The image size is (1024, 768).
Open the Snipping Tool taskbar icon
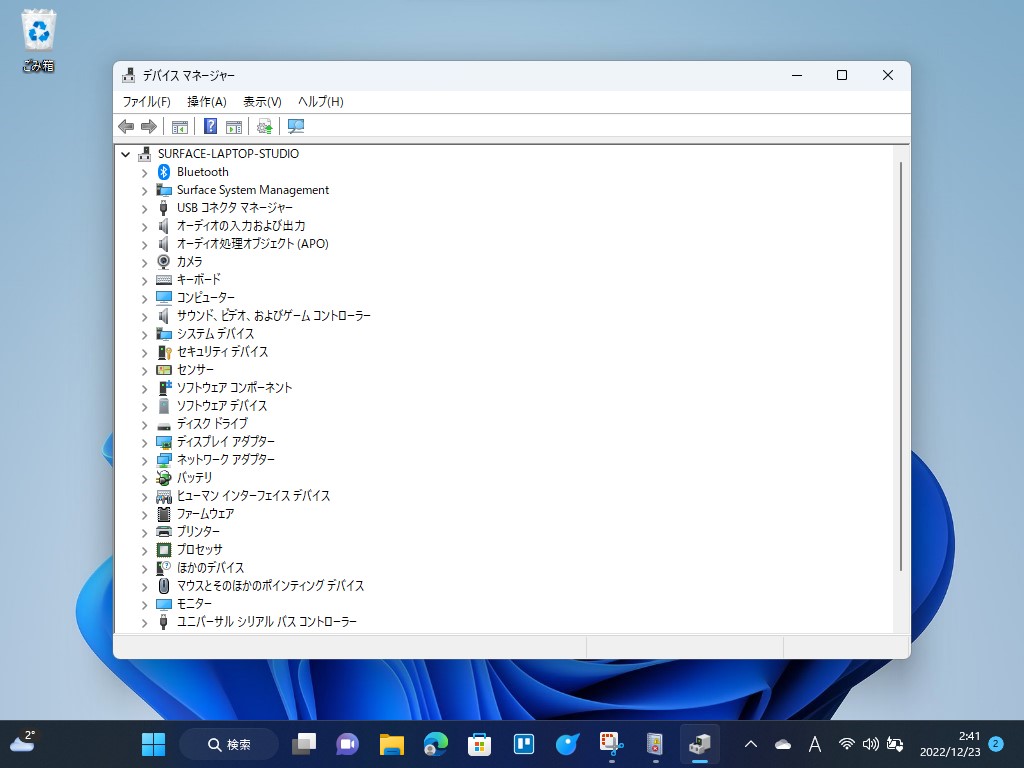(611, 744)
